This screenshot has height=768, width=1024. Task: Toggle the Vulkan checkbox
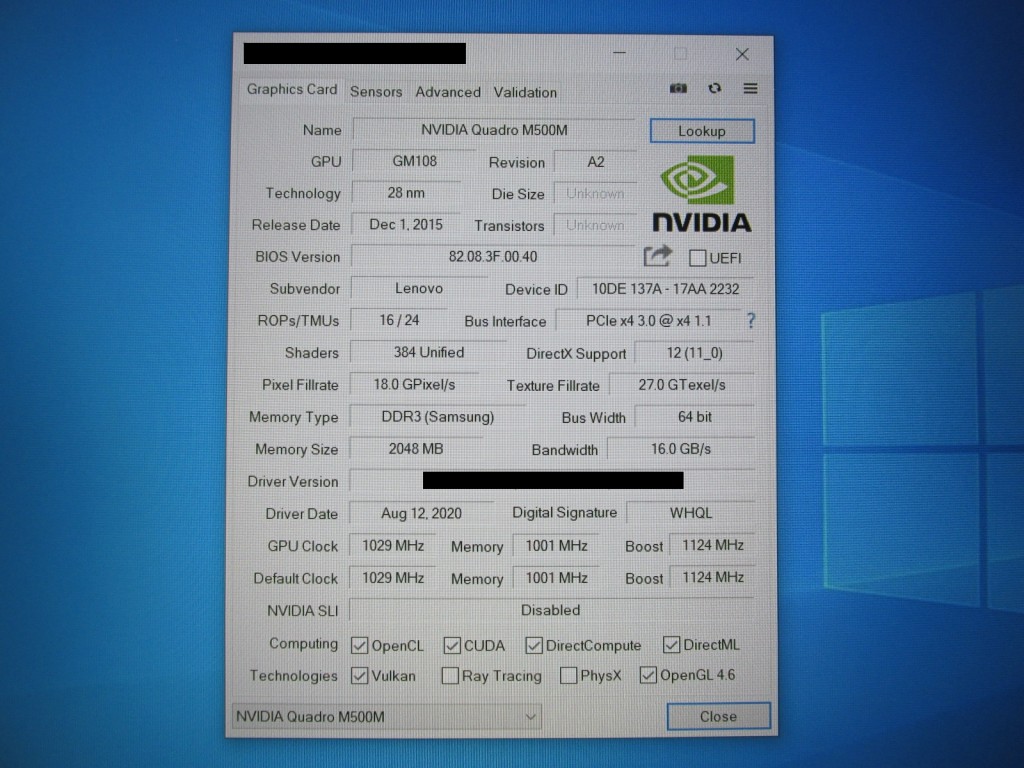(x=359, y=675)
